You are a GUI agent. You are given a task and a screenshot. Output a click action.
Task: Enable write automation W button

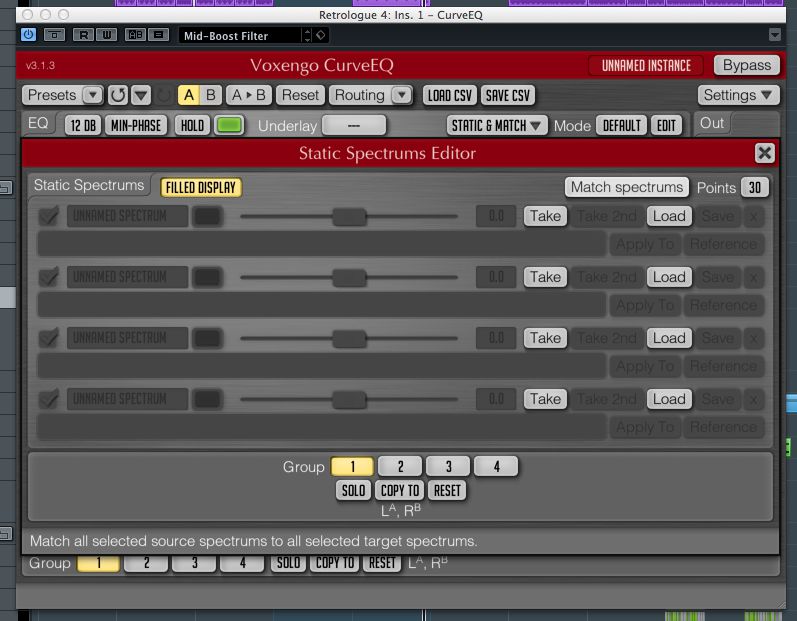107,35
